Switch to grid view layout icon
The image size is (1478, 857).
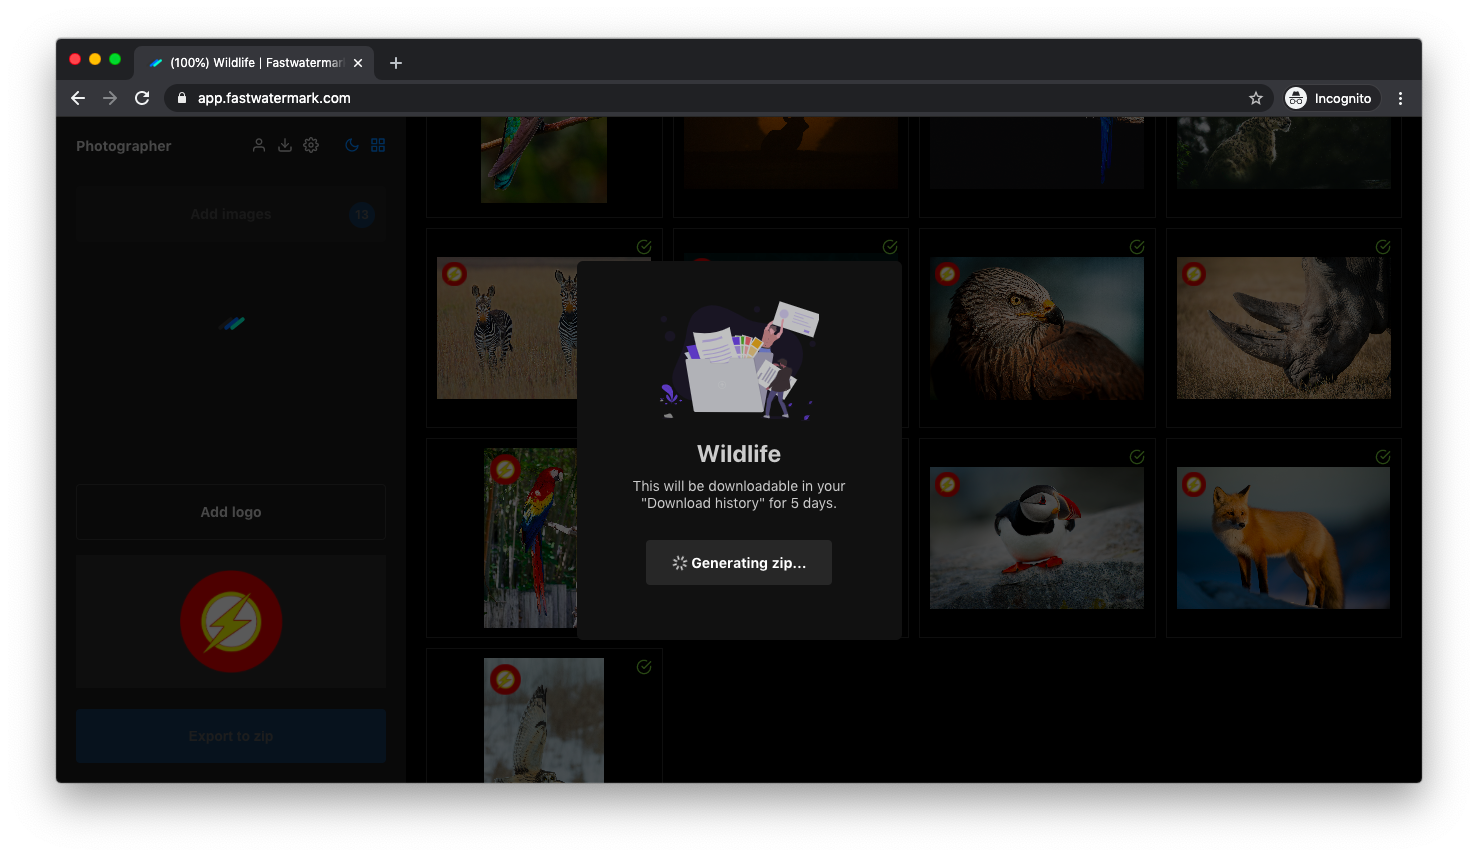pyautogui.click(x=378, y=145)
